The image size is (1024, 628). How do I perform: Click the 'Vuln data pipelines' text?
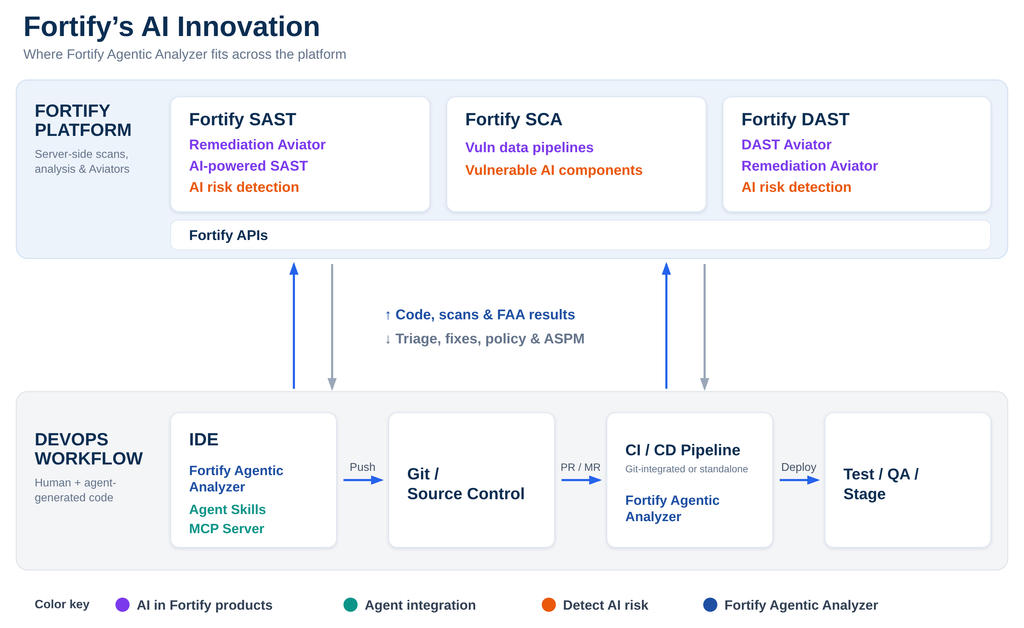tap(529, 148)
